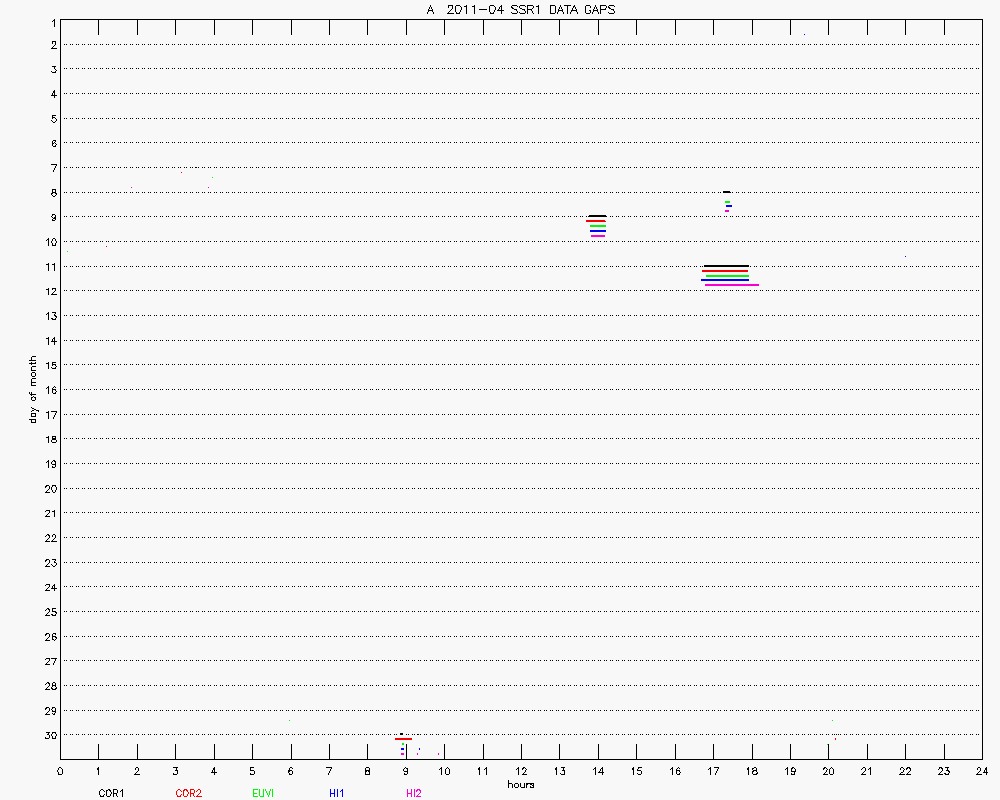Click the red COR2 legend label

188,793
